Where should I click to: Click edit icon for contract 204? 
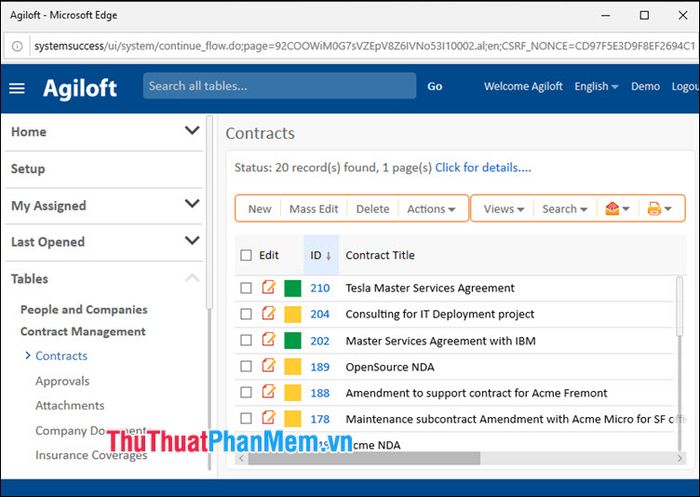(x=268, y=314)
